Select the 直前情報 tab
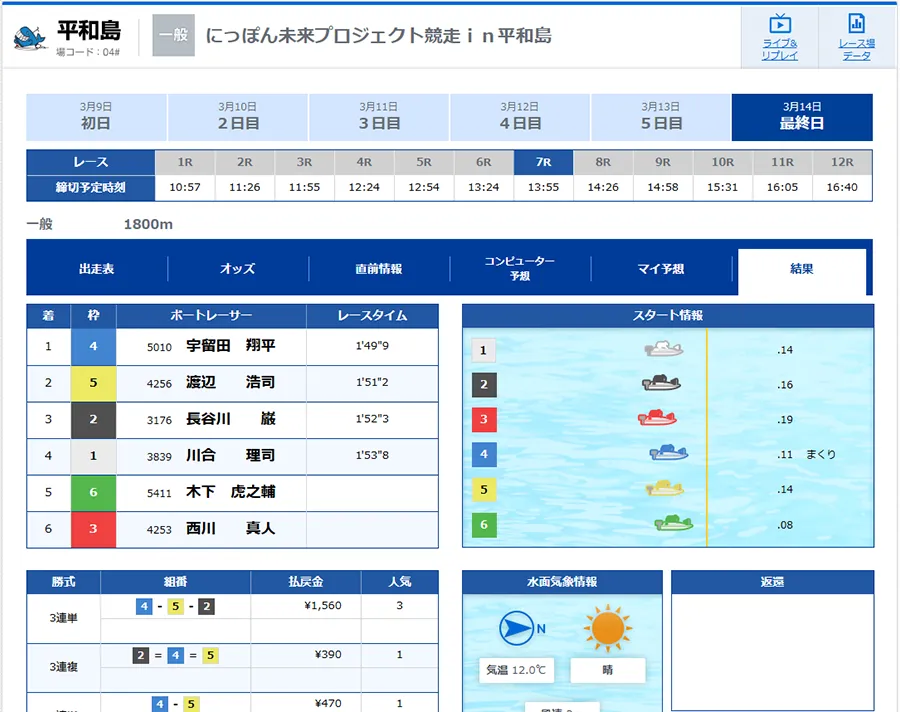 (x=379, y=269)
